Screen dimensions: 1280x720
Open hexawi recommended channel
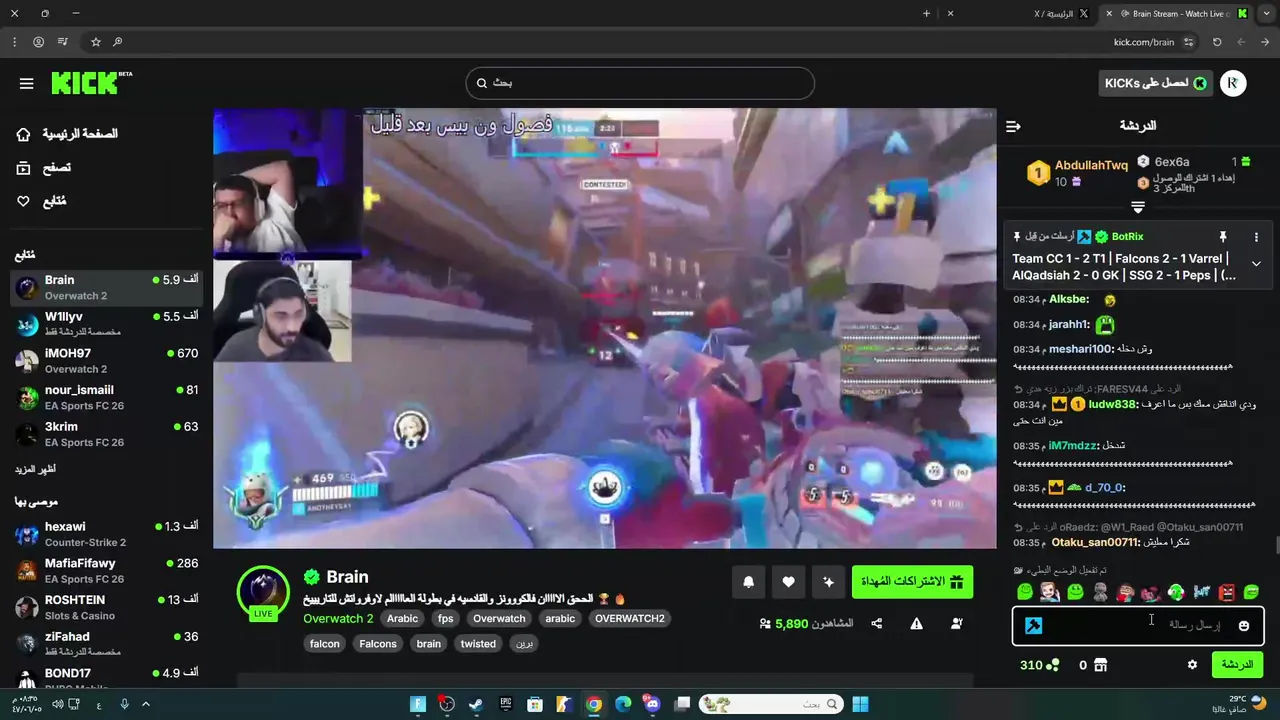click(107, 534)
